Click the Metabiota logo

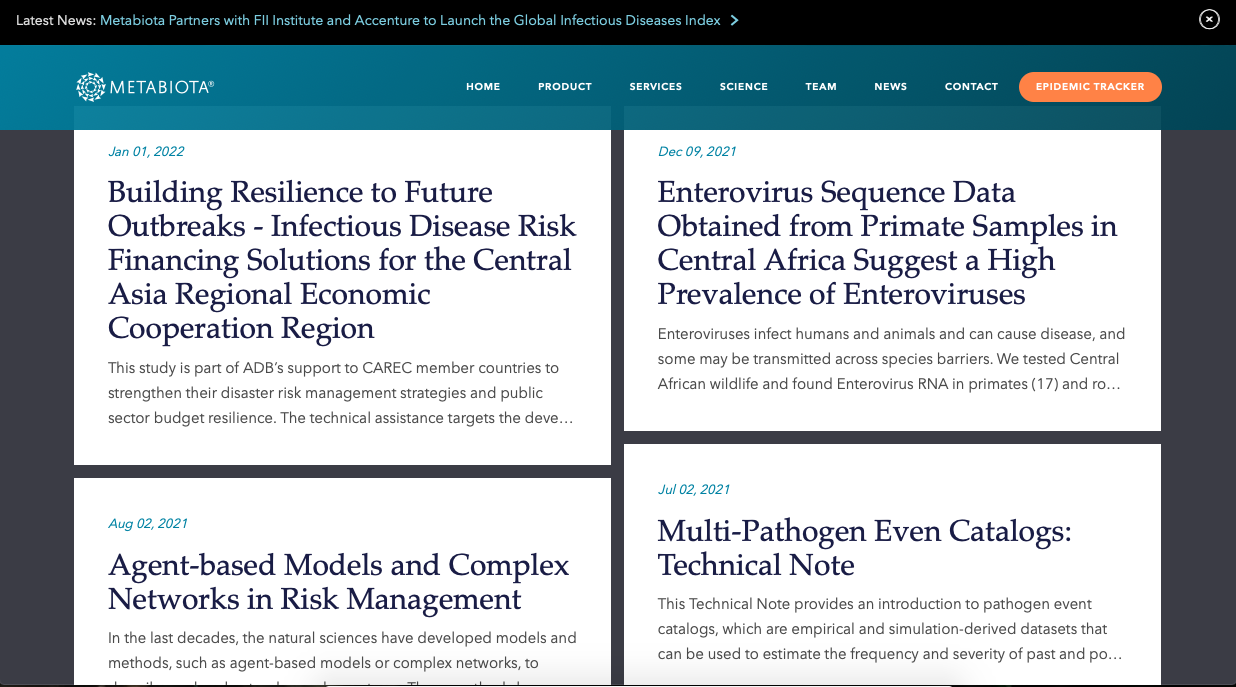click(145, 87)
